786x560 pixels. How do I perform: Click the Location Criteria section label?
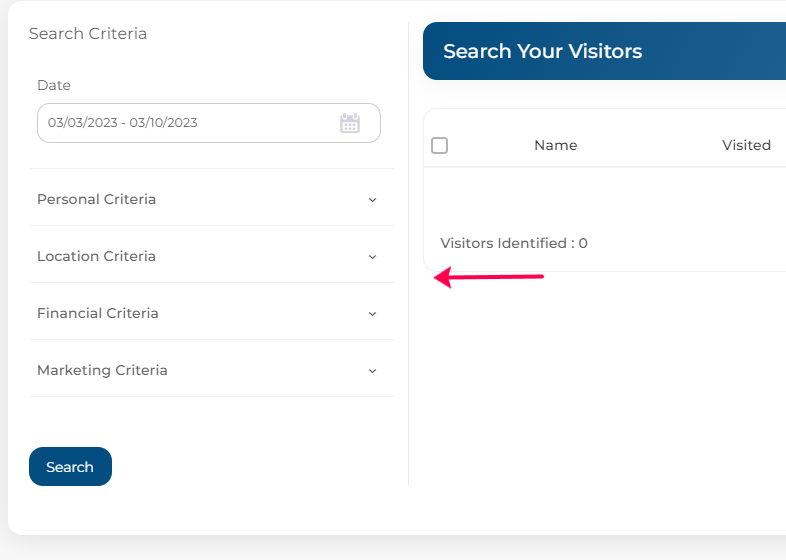coord(96,256)
